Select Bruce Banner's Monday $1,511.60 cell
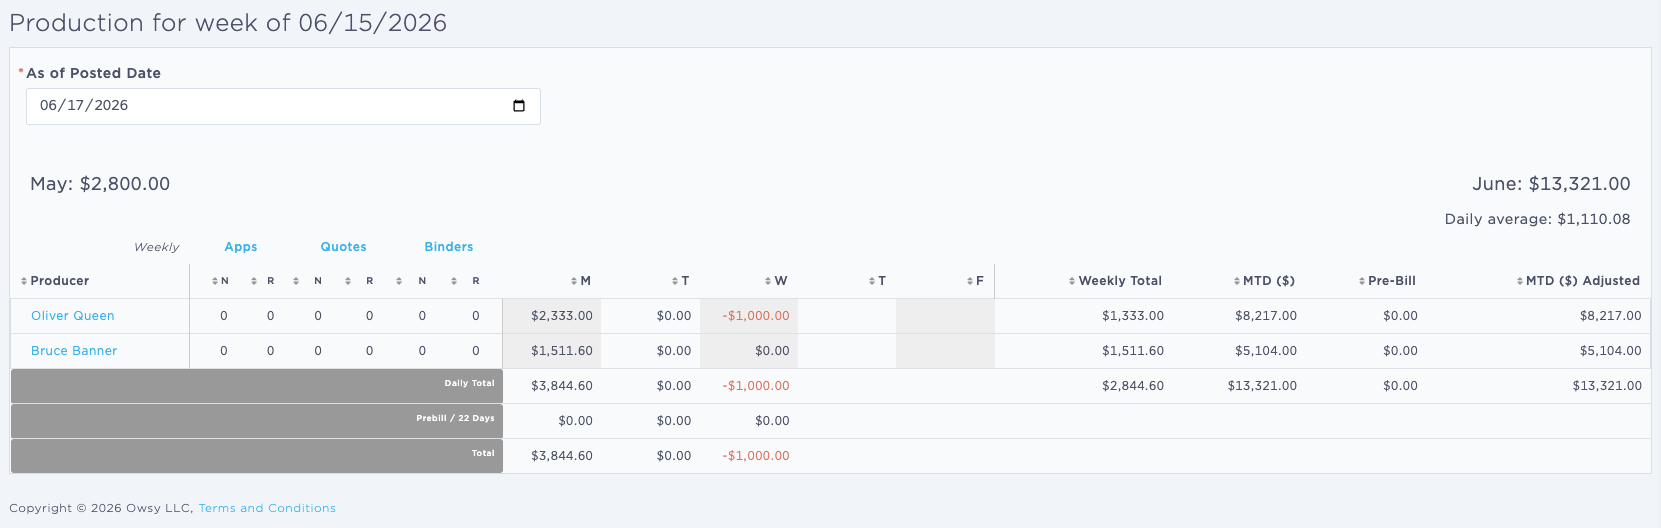The height and width of the screenshot is (528, 1661). pyautogui.click(x=552, y=351)
